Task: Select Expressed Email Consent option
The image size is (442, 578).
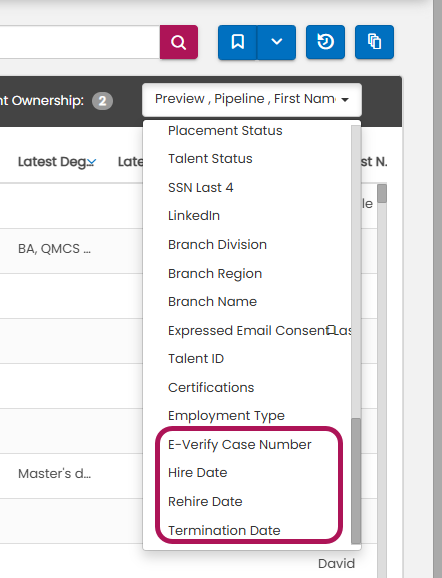Action: coord(260,331)
